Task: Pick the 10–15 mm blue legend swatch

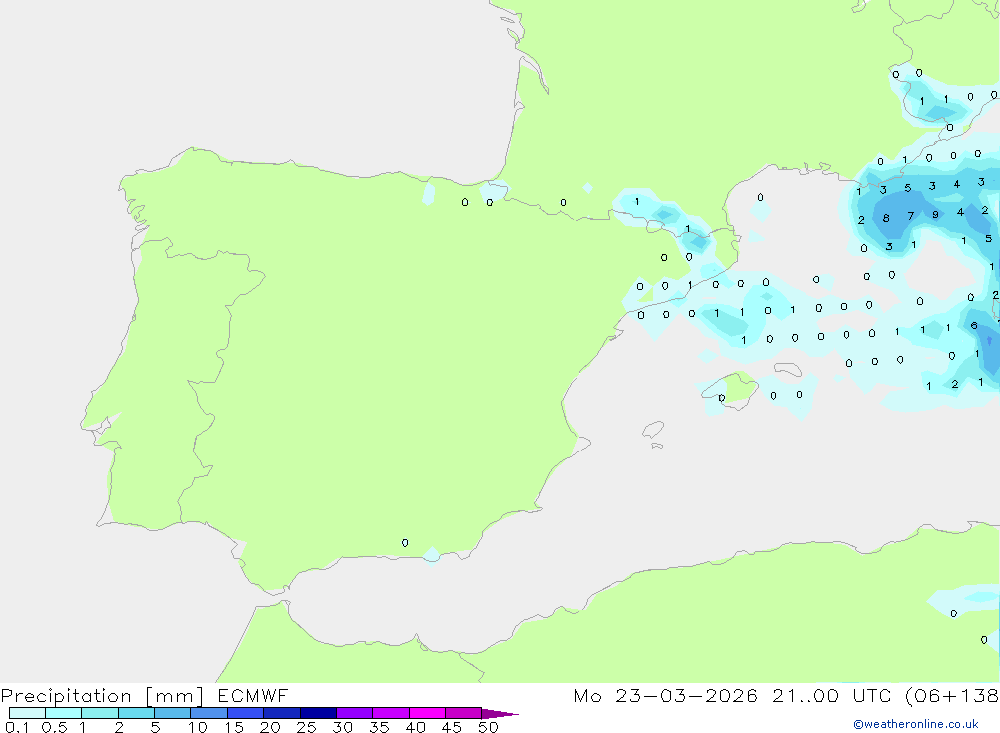Action: coord(209,713)
